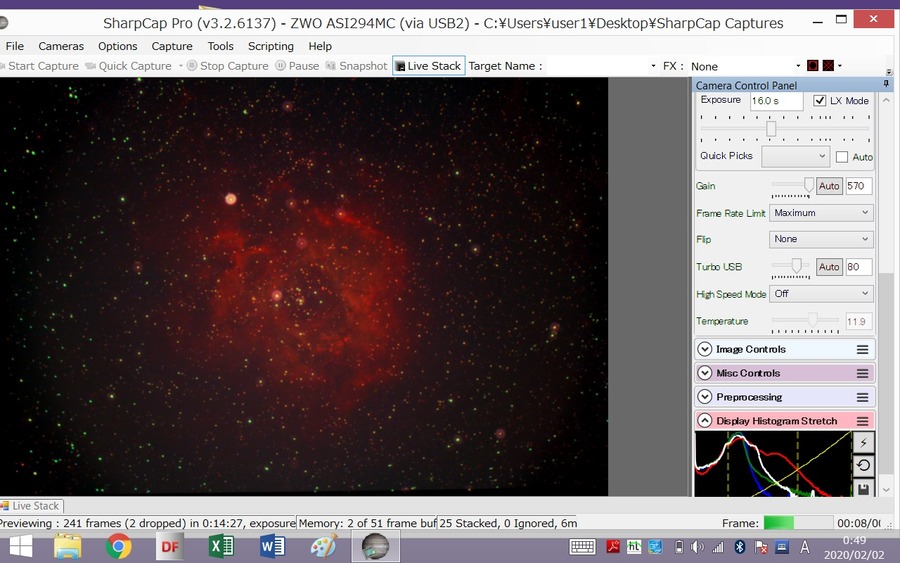Enable the Auto exposure checkbox
Image resolution: width=900 pixels, height=563 pixels.
[x=842, y=157]
